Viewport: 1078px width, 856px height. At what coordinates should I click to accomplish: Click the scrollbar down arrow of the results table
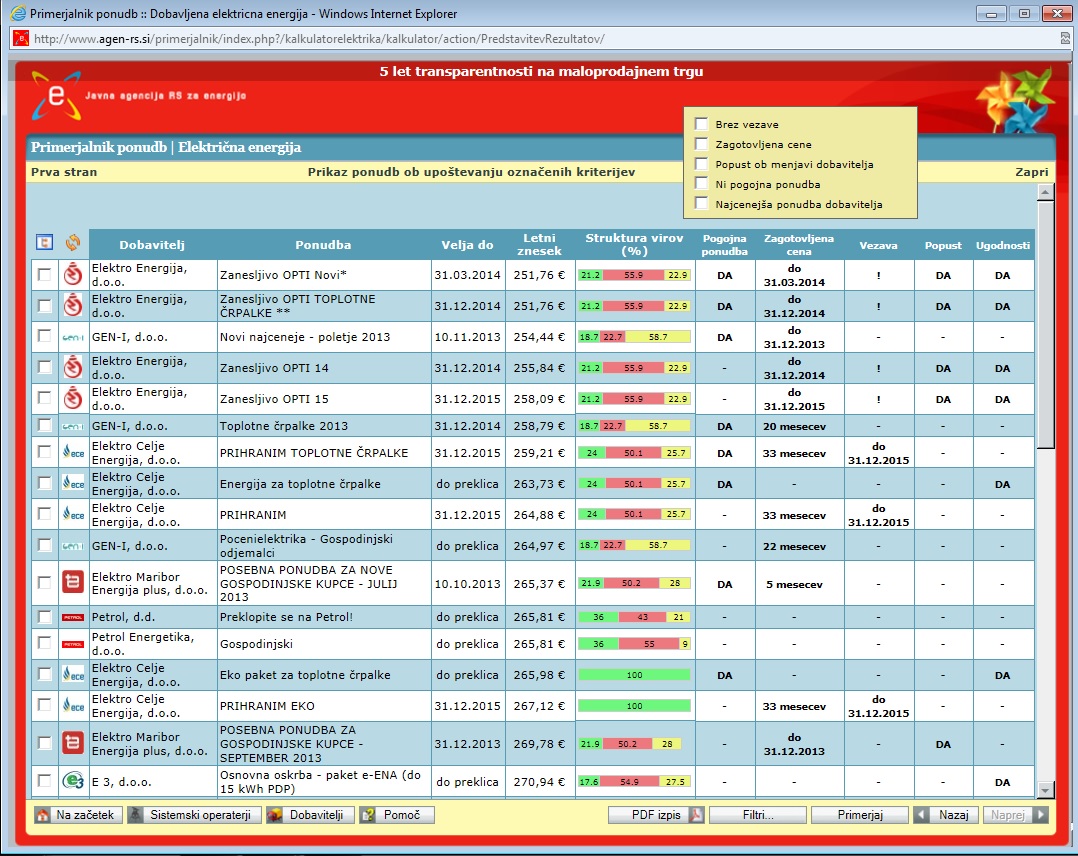[1045, 790]
